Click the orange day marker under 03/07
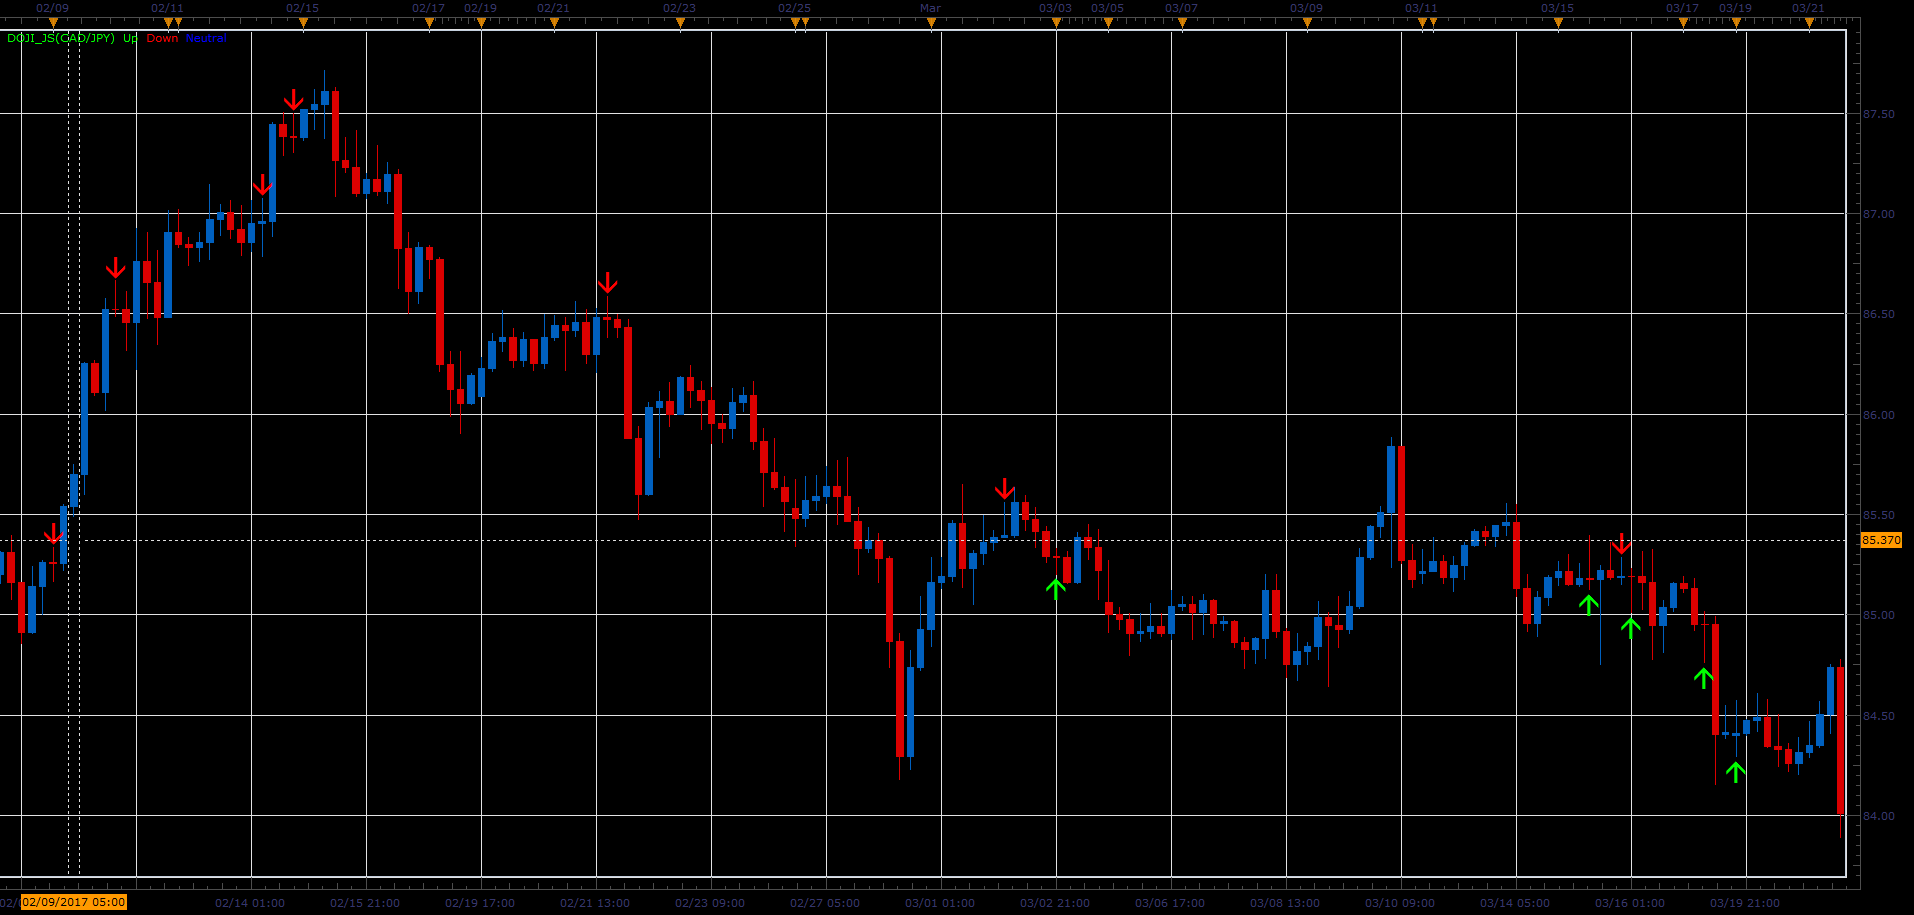This screenshot has height=915, width=1914. [x=1182, y=22]
